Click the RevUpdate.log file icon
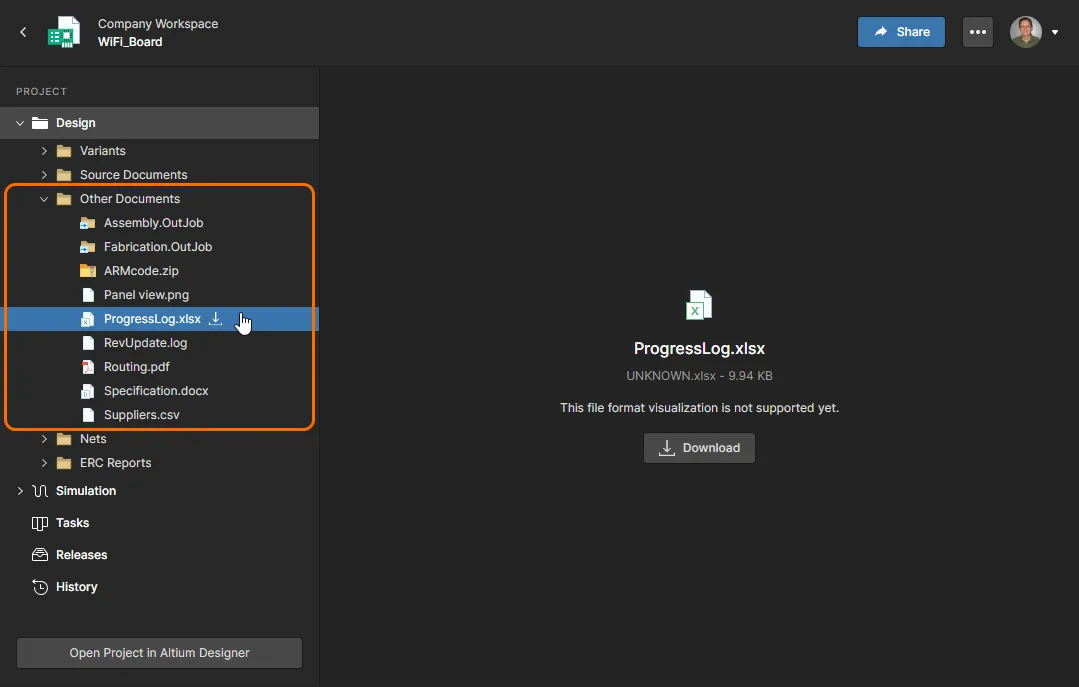The image size is (1079, 687). coord(88,343)
